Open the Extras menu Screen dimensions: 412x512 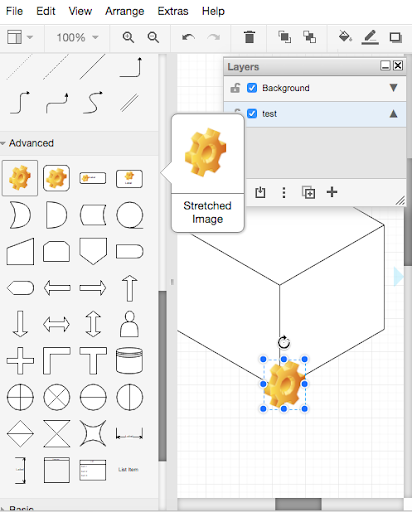[173, 11]
